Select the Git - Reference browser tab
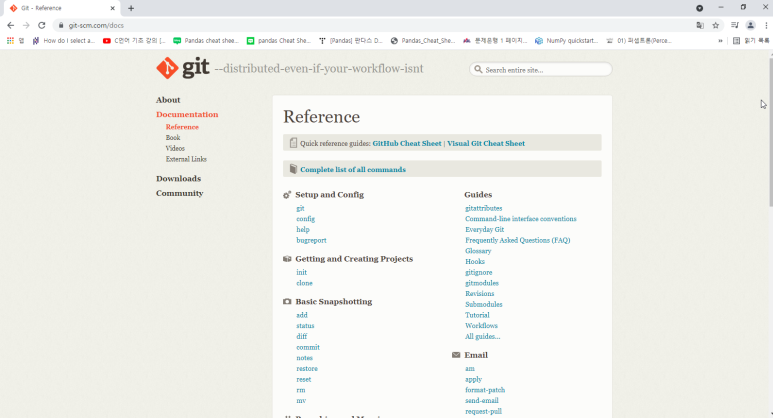Image resolution: width=773 pixels, height=418 pixels. [62, 8]
